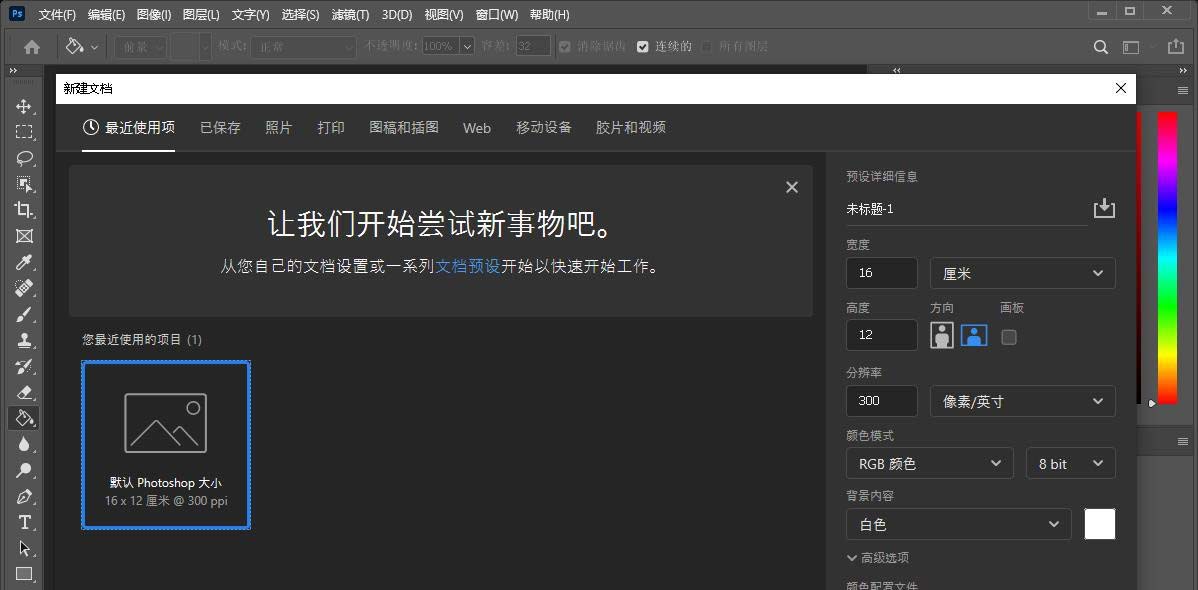
Task: Select the Blur tool
Action: tap(24, 444)
